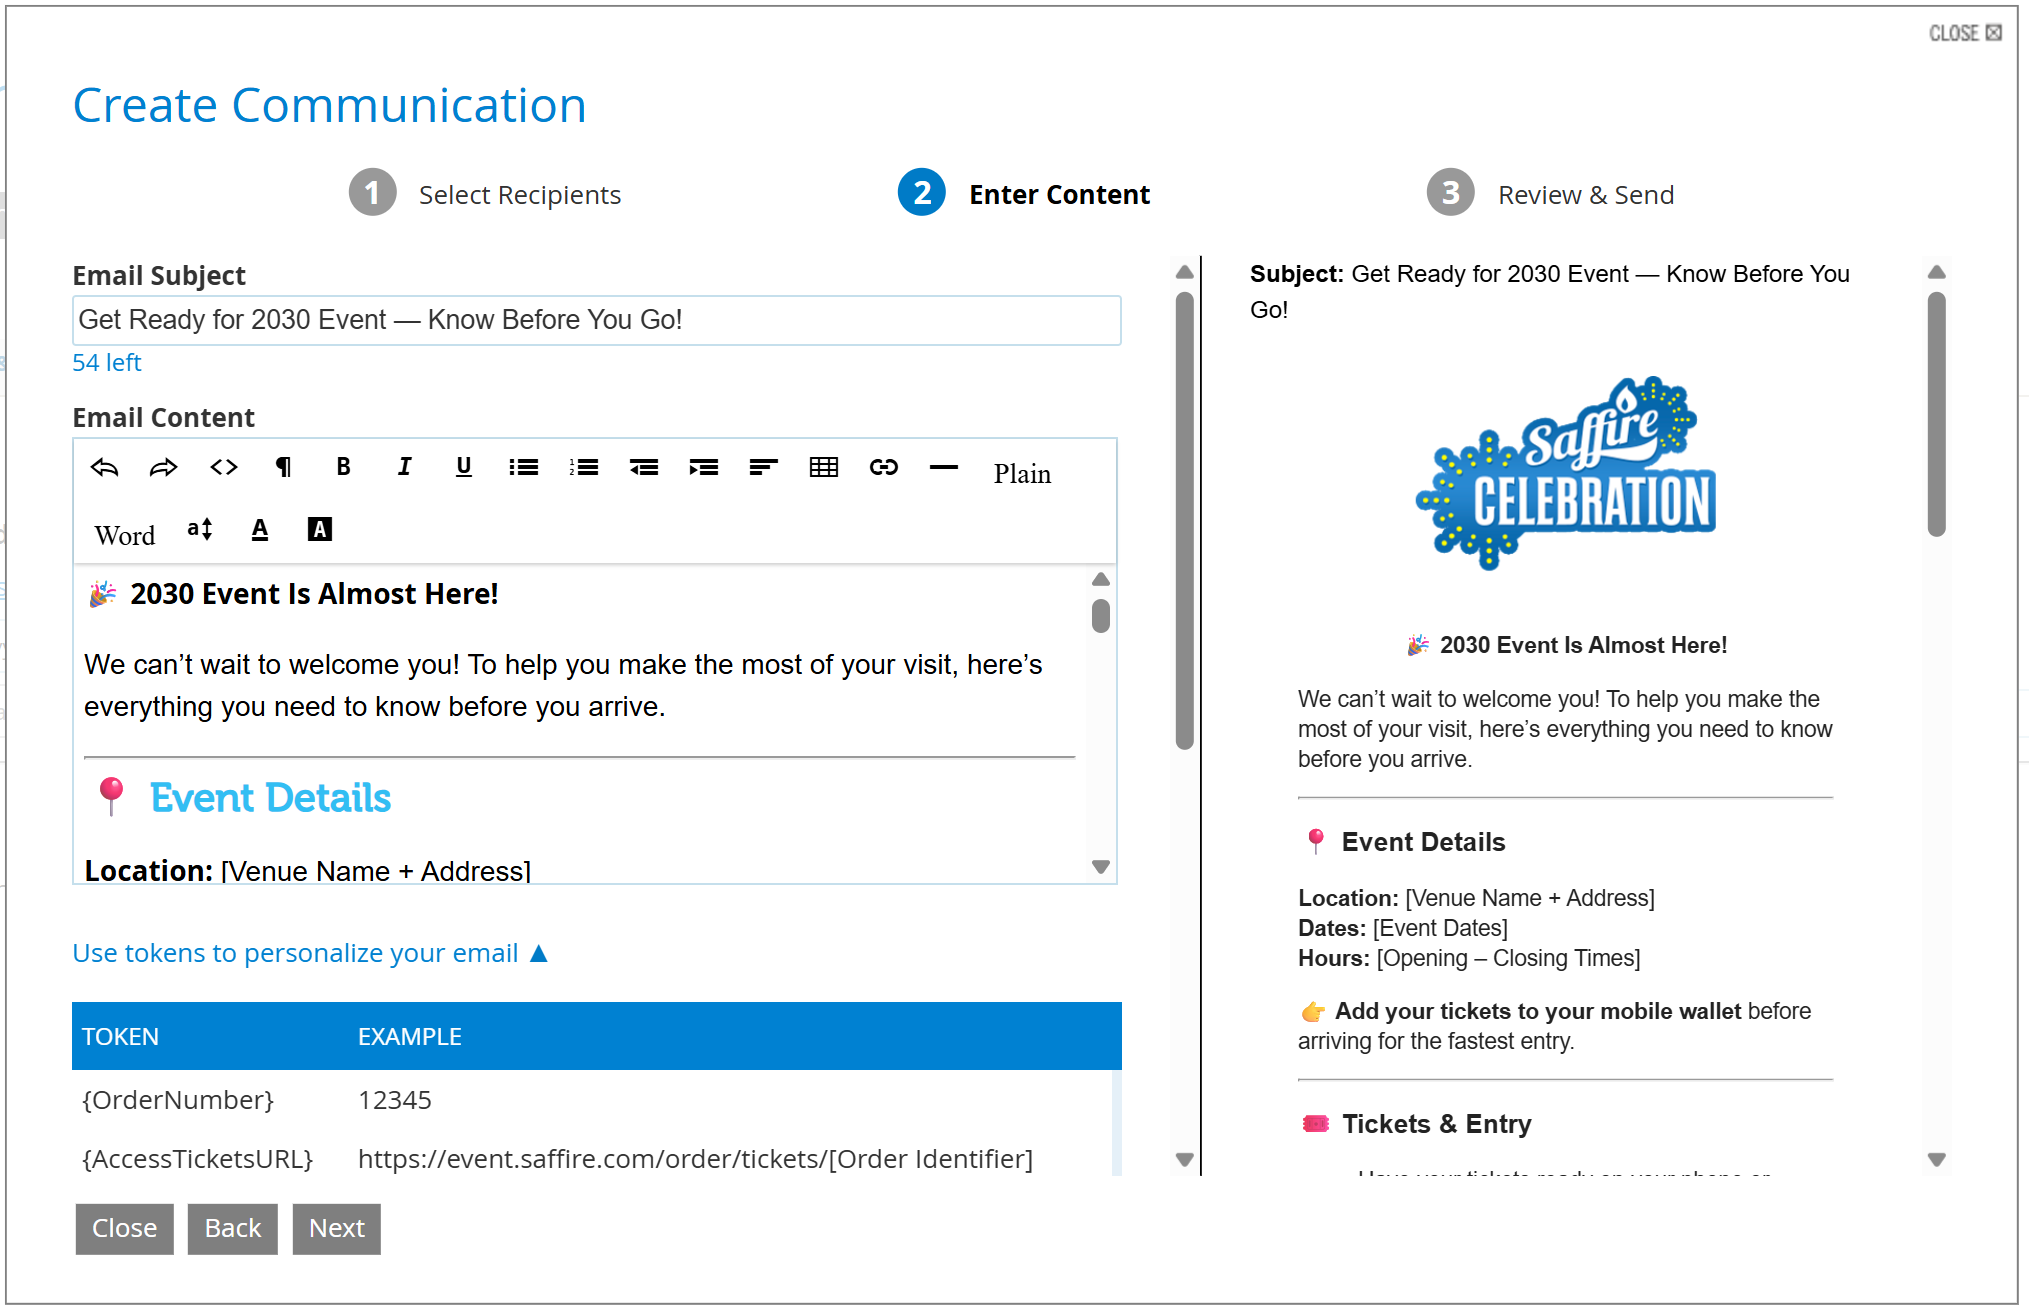Insert a horizontal line
Screen dimensions: 2029x1314
coord(943,467)
